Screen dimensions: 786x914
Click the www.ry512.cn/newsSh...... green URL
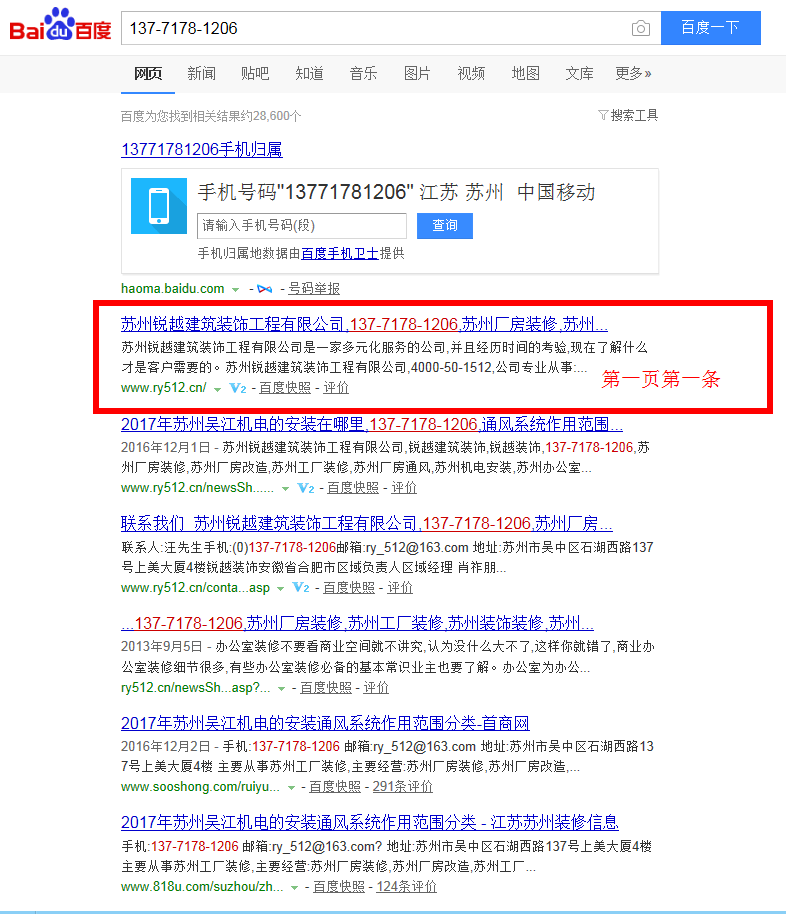coord(198,487)
